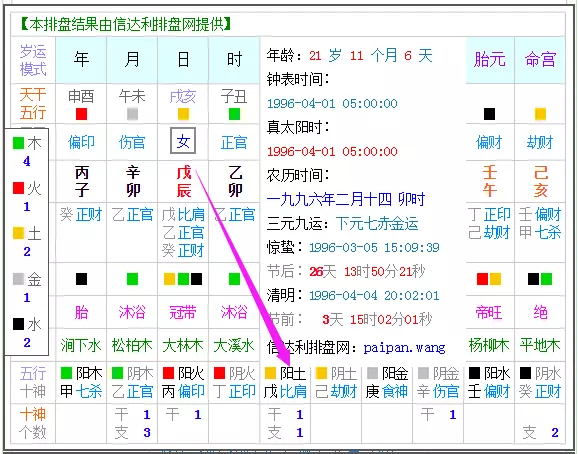The image size is (578, 454).
Task: Select the 年 pillar header
Action: click(x=81, y=59)
